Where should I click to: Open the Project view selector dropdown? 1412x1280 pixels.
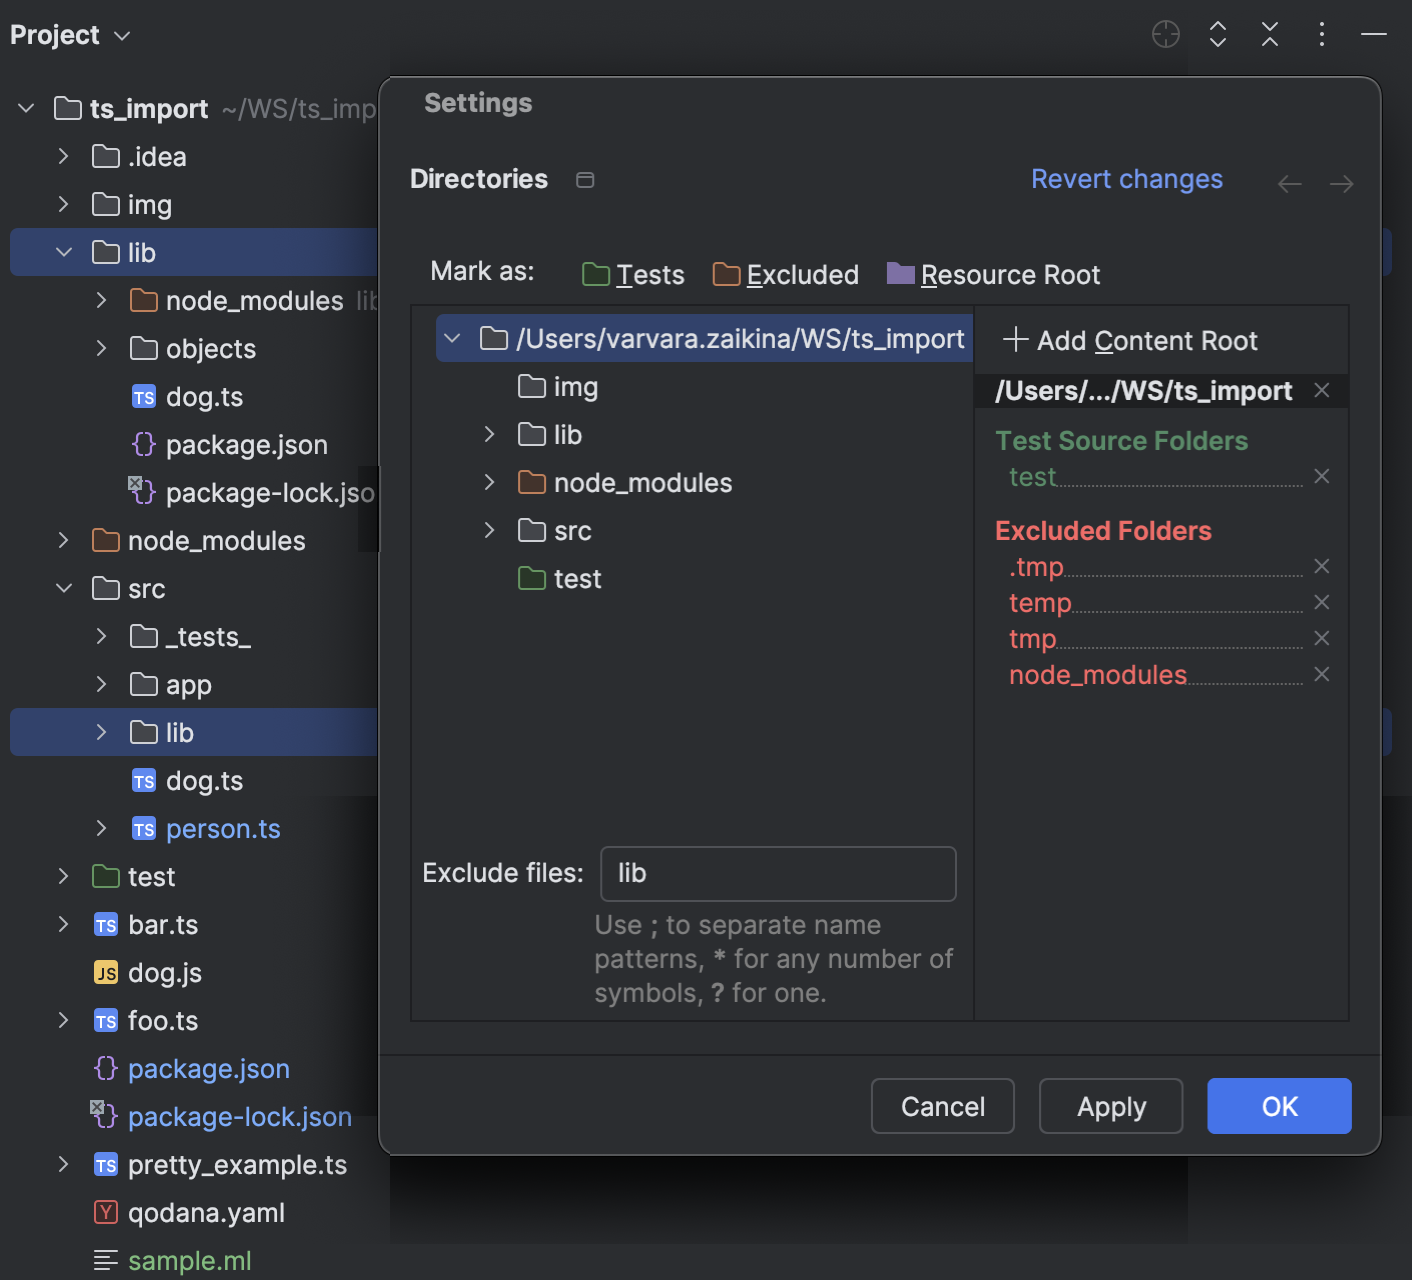[x=71, y=34]
